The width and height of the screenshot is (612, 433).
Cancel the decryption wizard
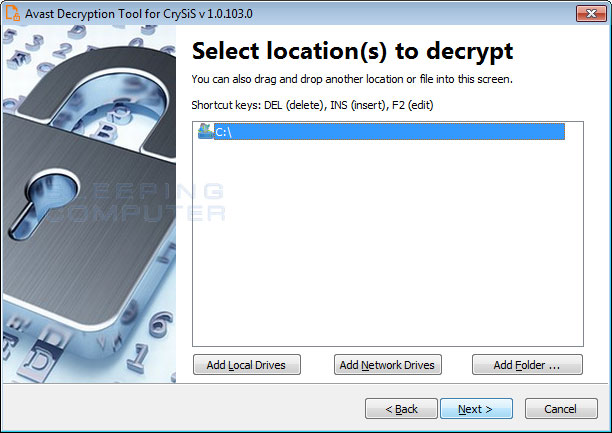pos(561,409)
